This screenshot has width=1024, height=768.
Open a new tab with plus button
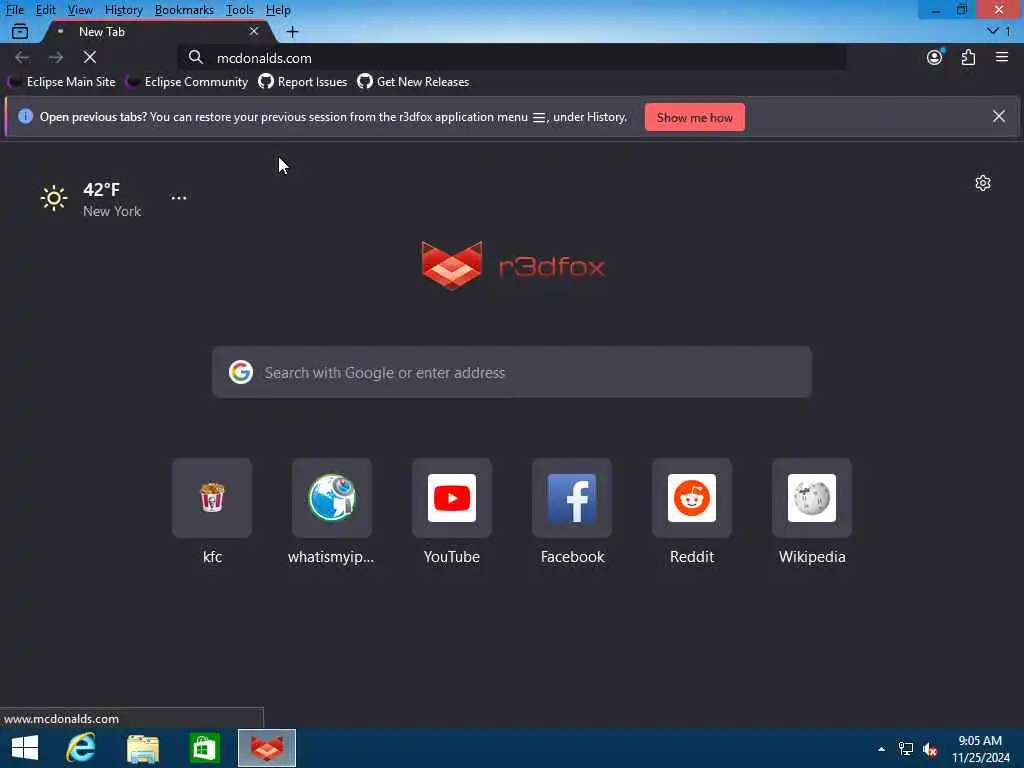[293, 31]
